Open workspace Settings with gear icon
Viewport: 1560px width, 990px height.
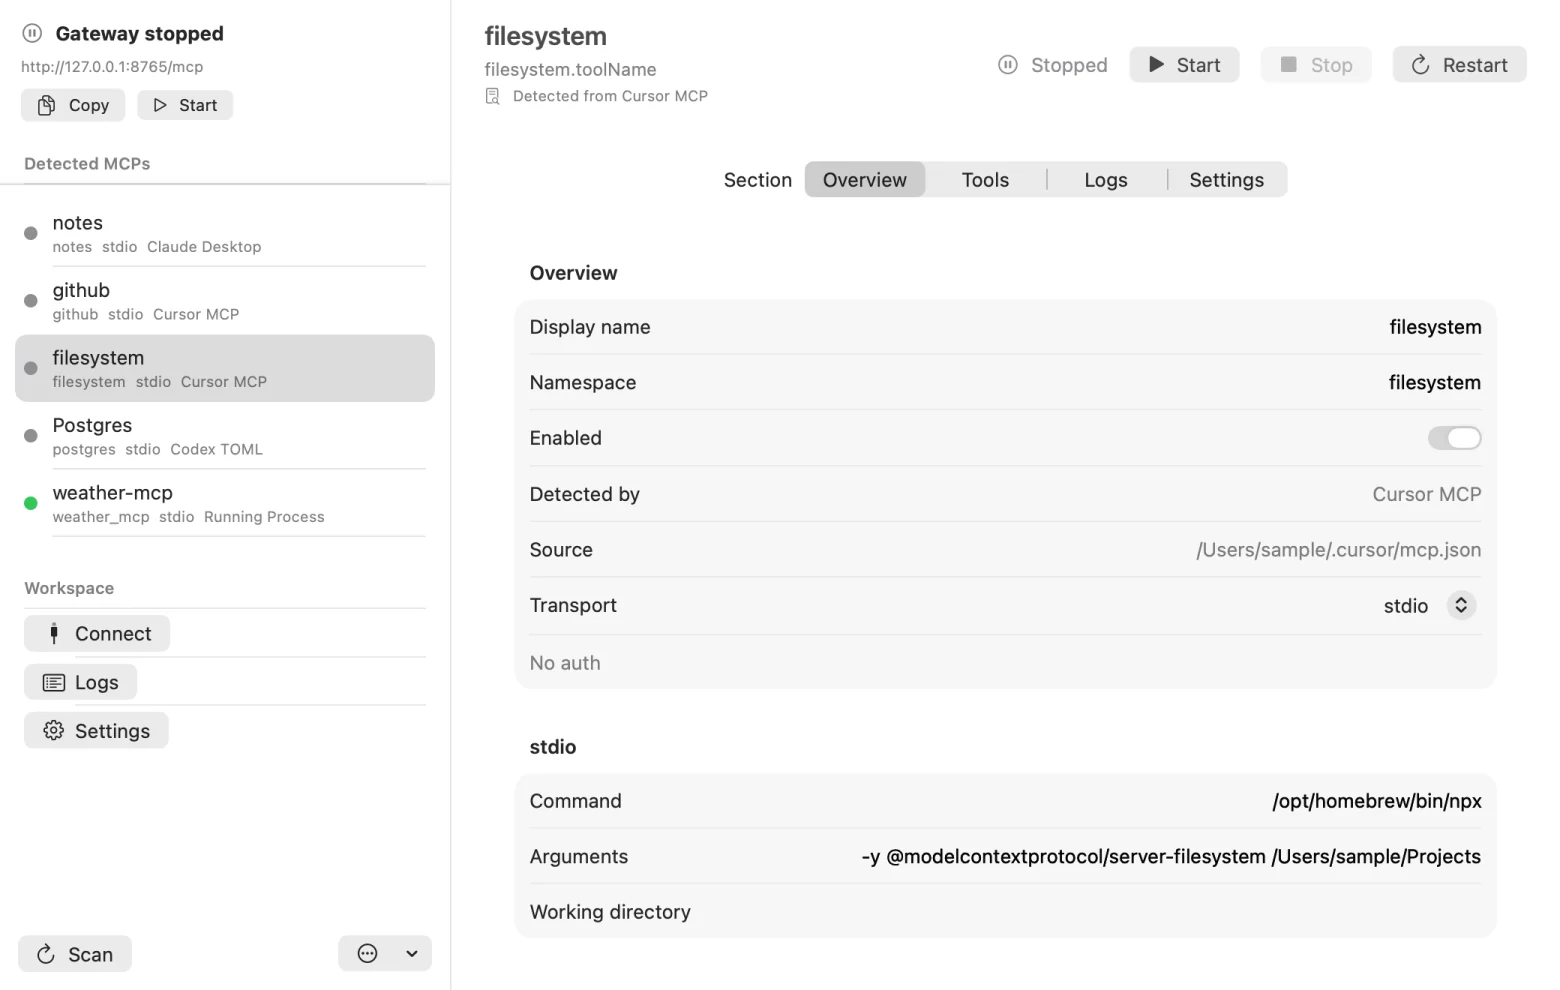pyautogui.click(x=96, y=731)
